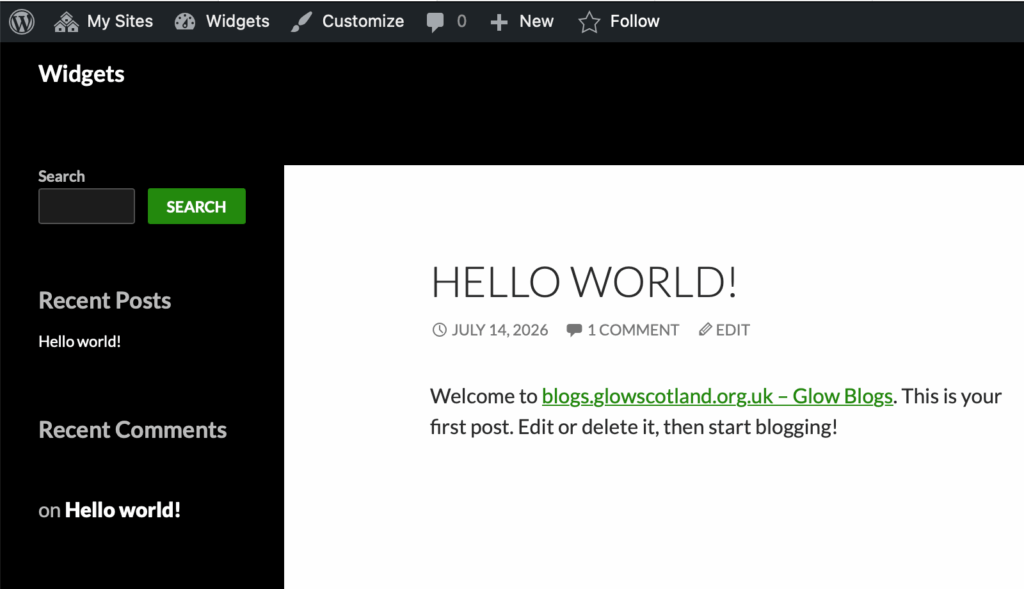Click the comments speech bubble icon
This screenshot has width=1024, height=589.
(x=435, y=22)
